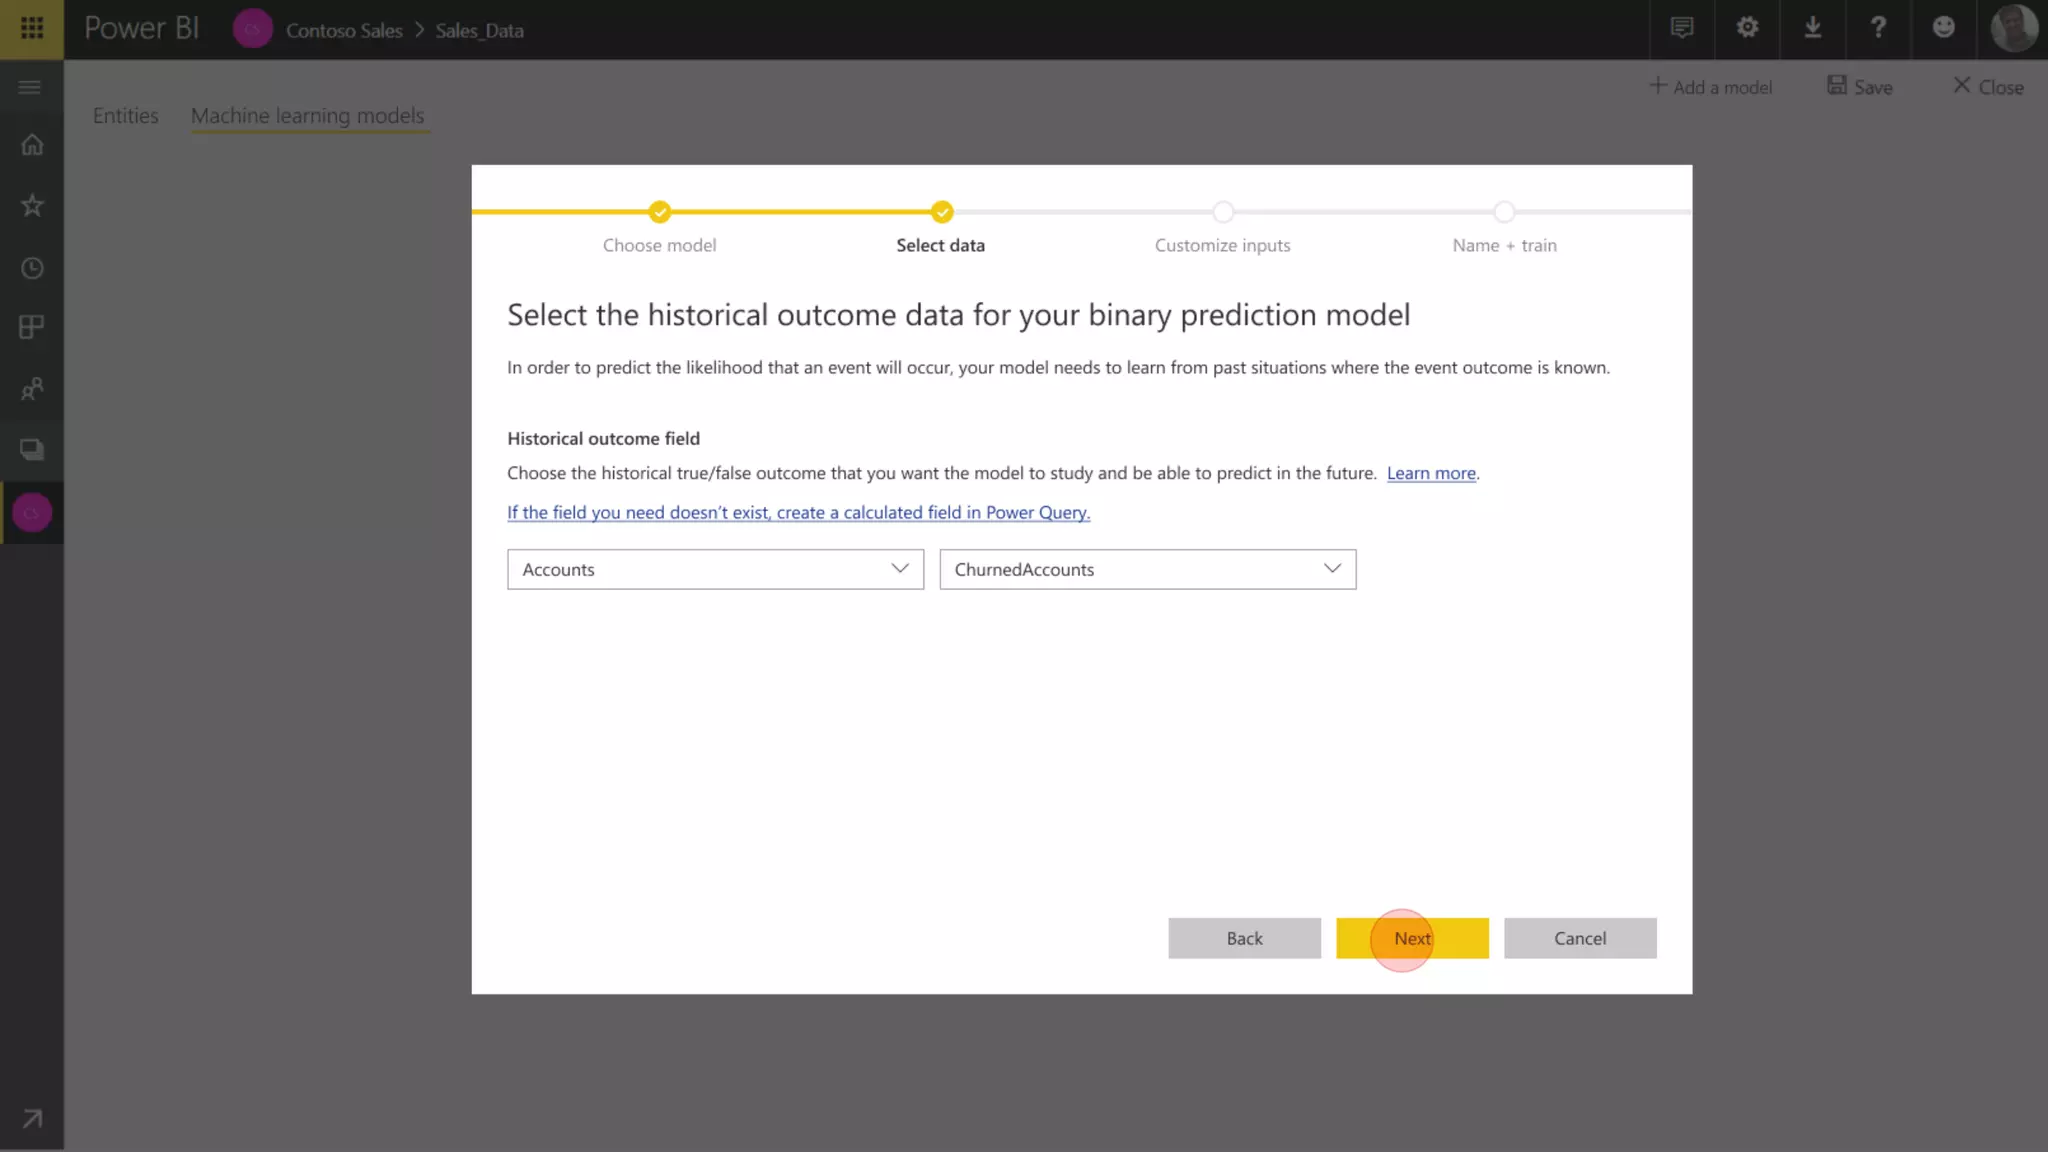
Task: Click the download arrow icon
Action: pos(1812,28)
